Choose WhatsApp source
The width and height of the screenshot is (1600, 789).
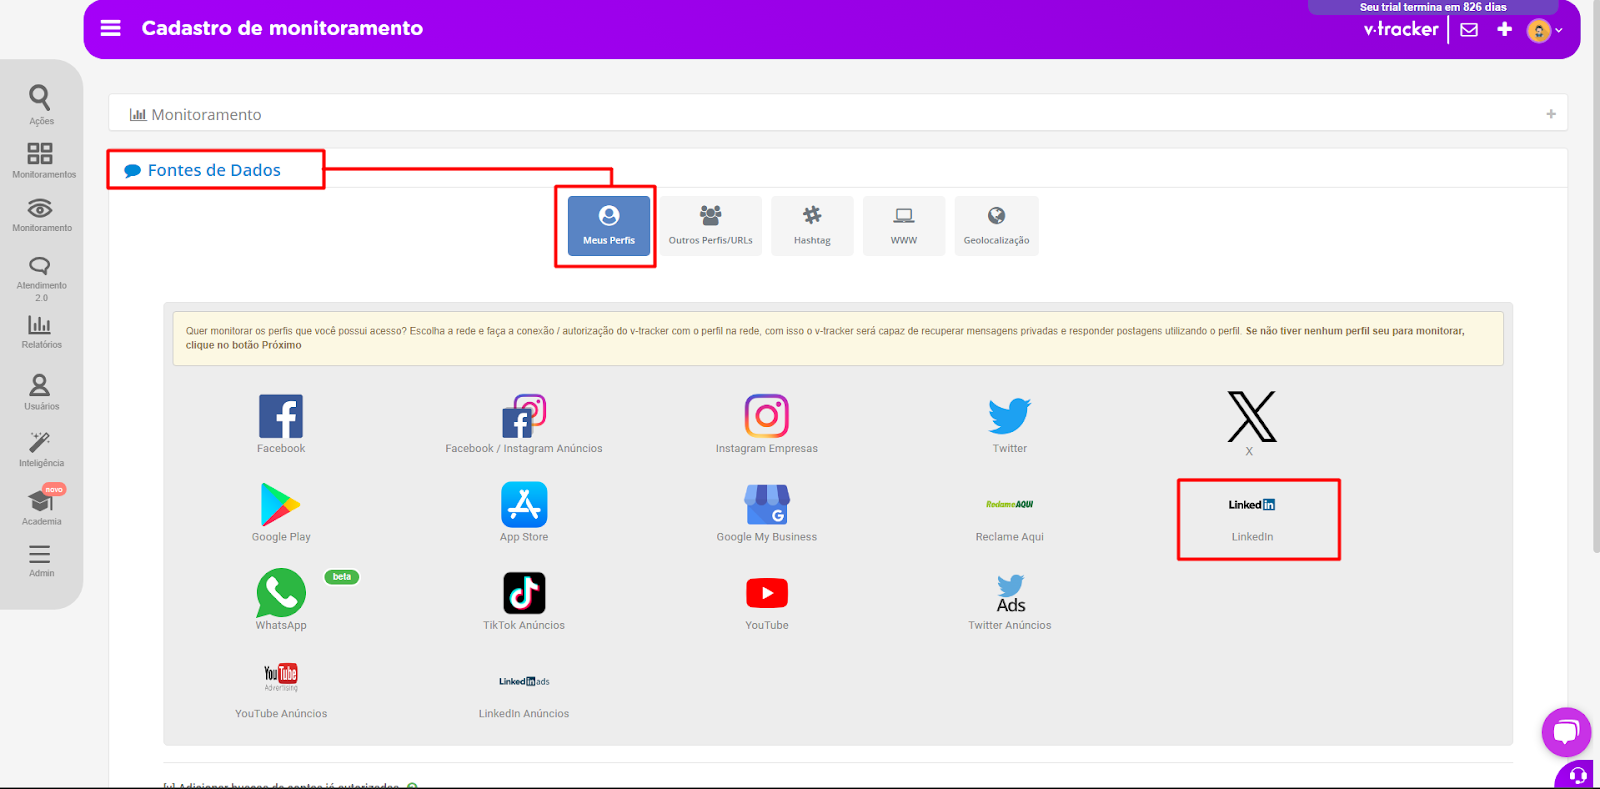click(x=281, y=600)
